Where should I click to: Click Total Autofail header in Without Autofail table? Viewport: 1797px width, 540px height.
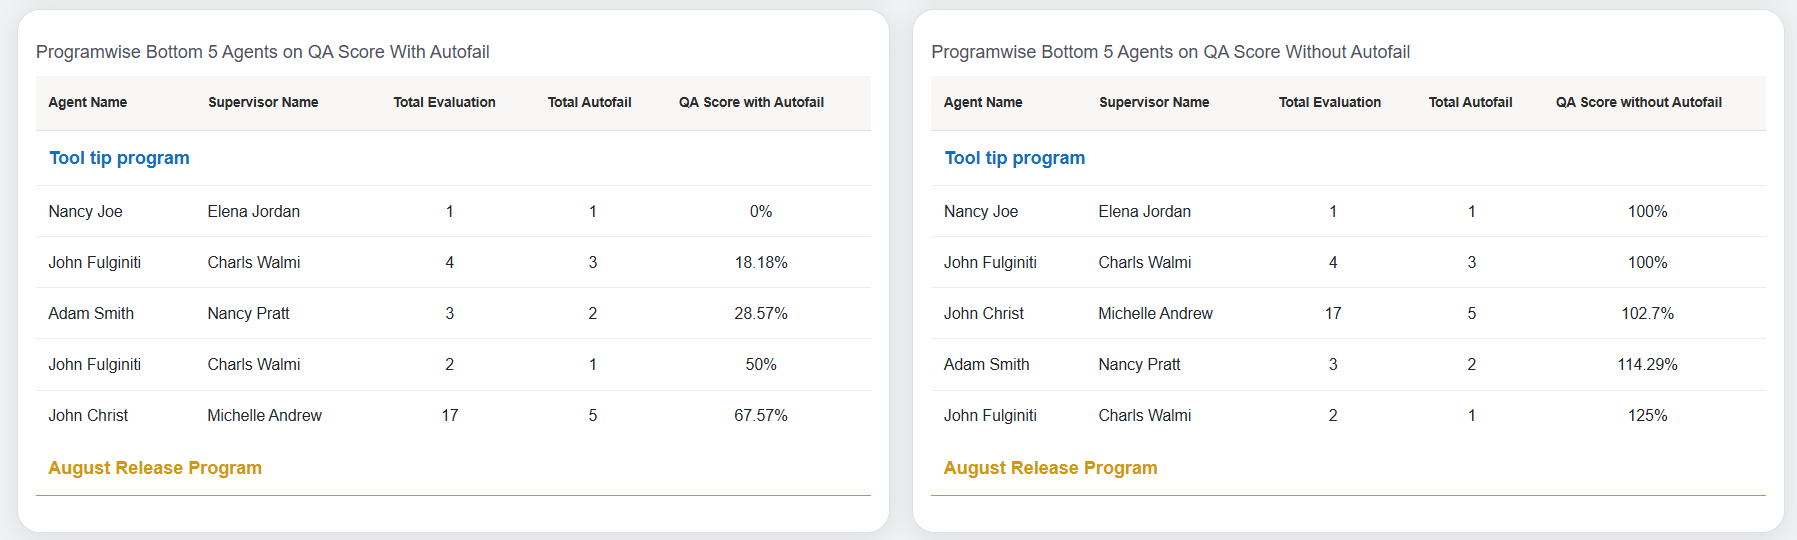point(1470,102)
